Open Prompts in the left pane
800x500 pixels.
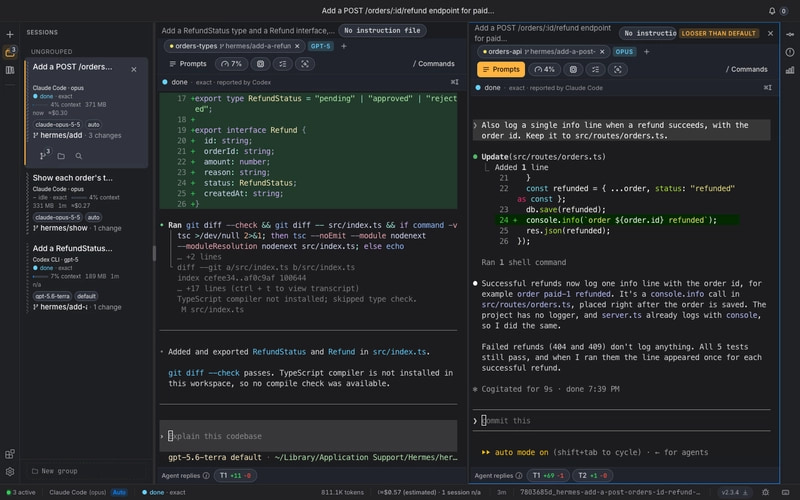click(x=187, y=64)
